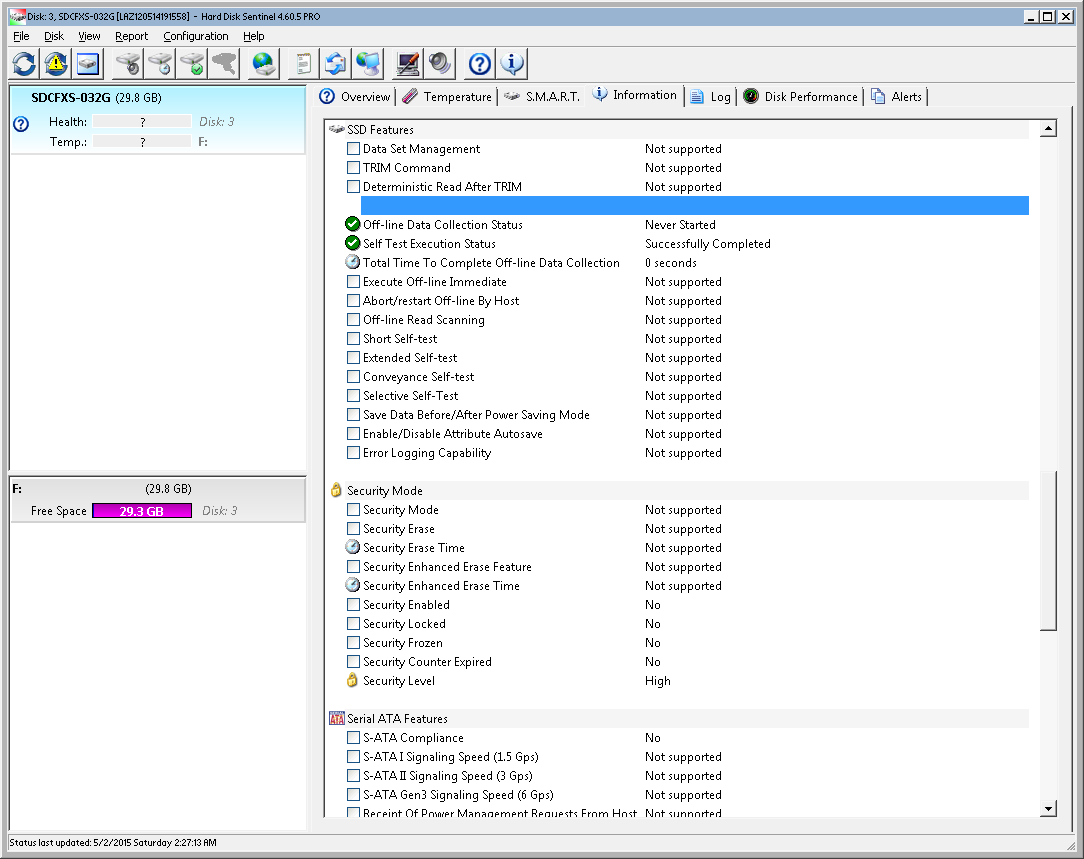Collapse the SSD Features section header

[x=379, y=130]
